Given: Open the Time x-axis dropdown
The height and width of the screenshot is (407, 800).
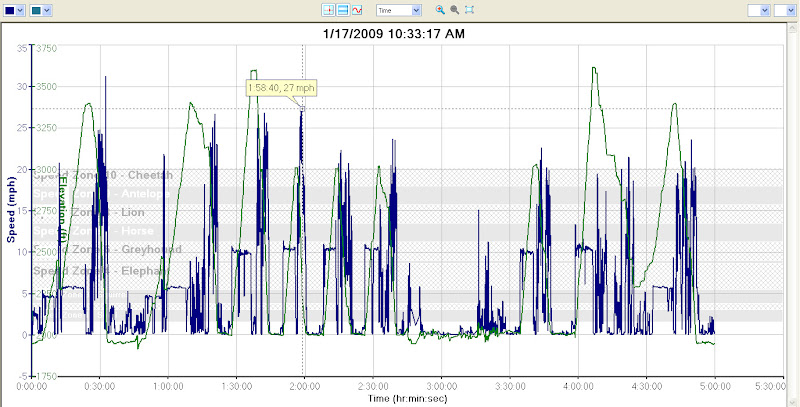Looking at the screenshot, I should (x=398, y=10).
